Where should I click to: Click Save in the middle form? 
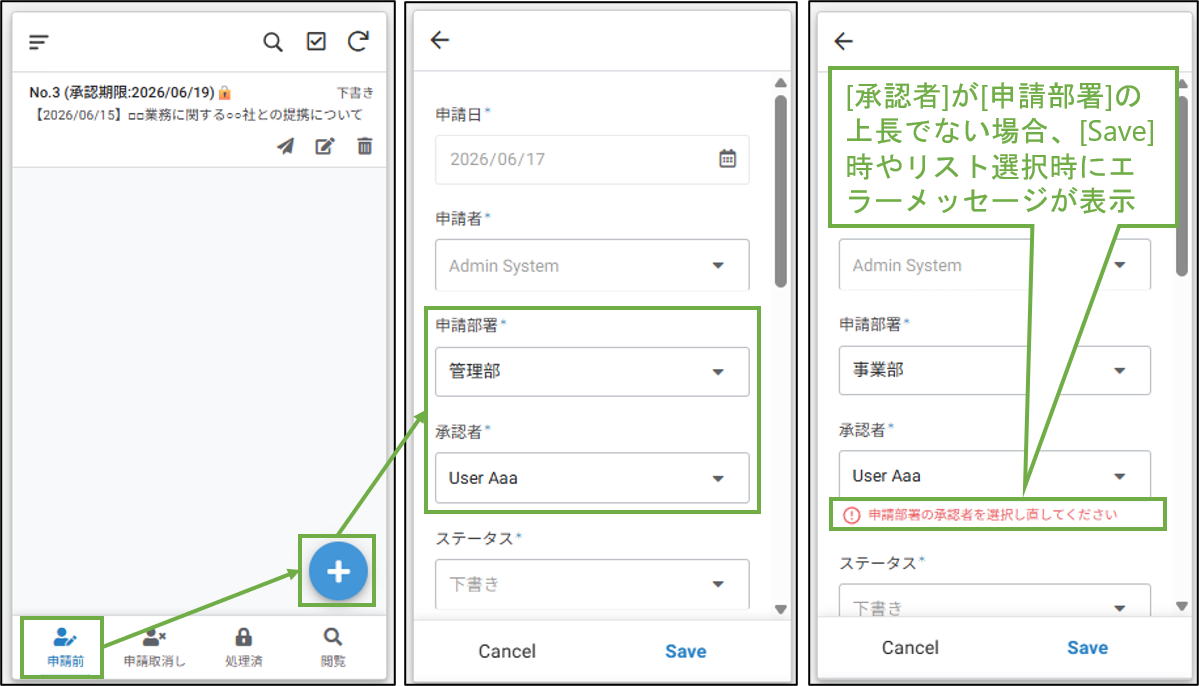686,651
